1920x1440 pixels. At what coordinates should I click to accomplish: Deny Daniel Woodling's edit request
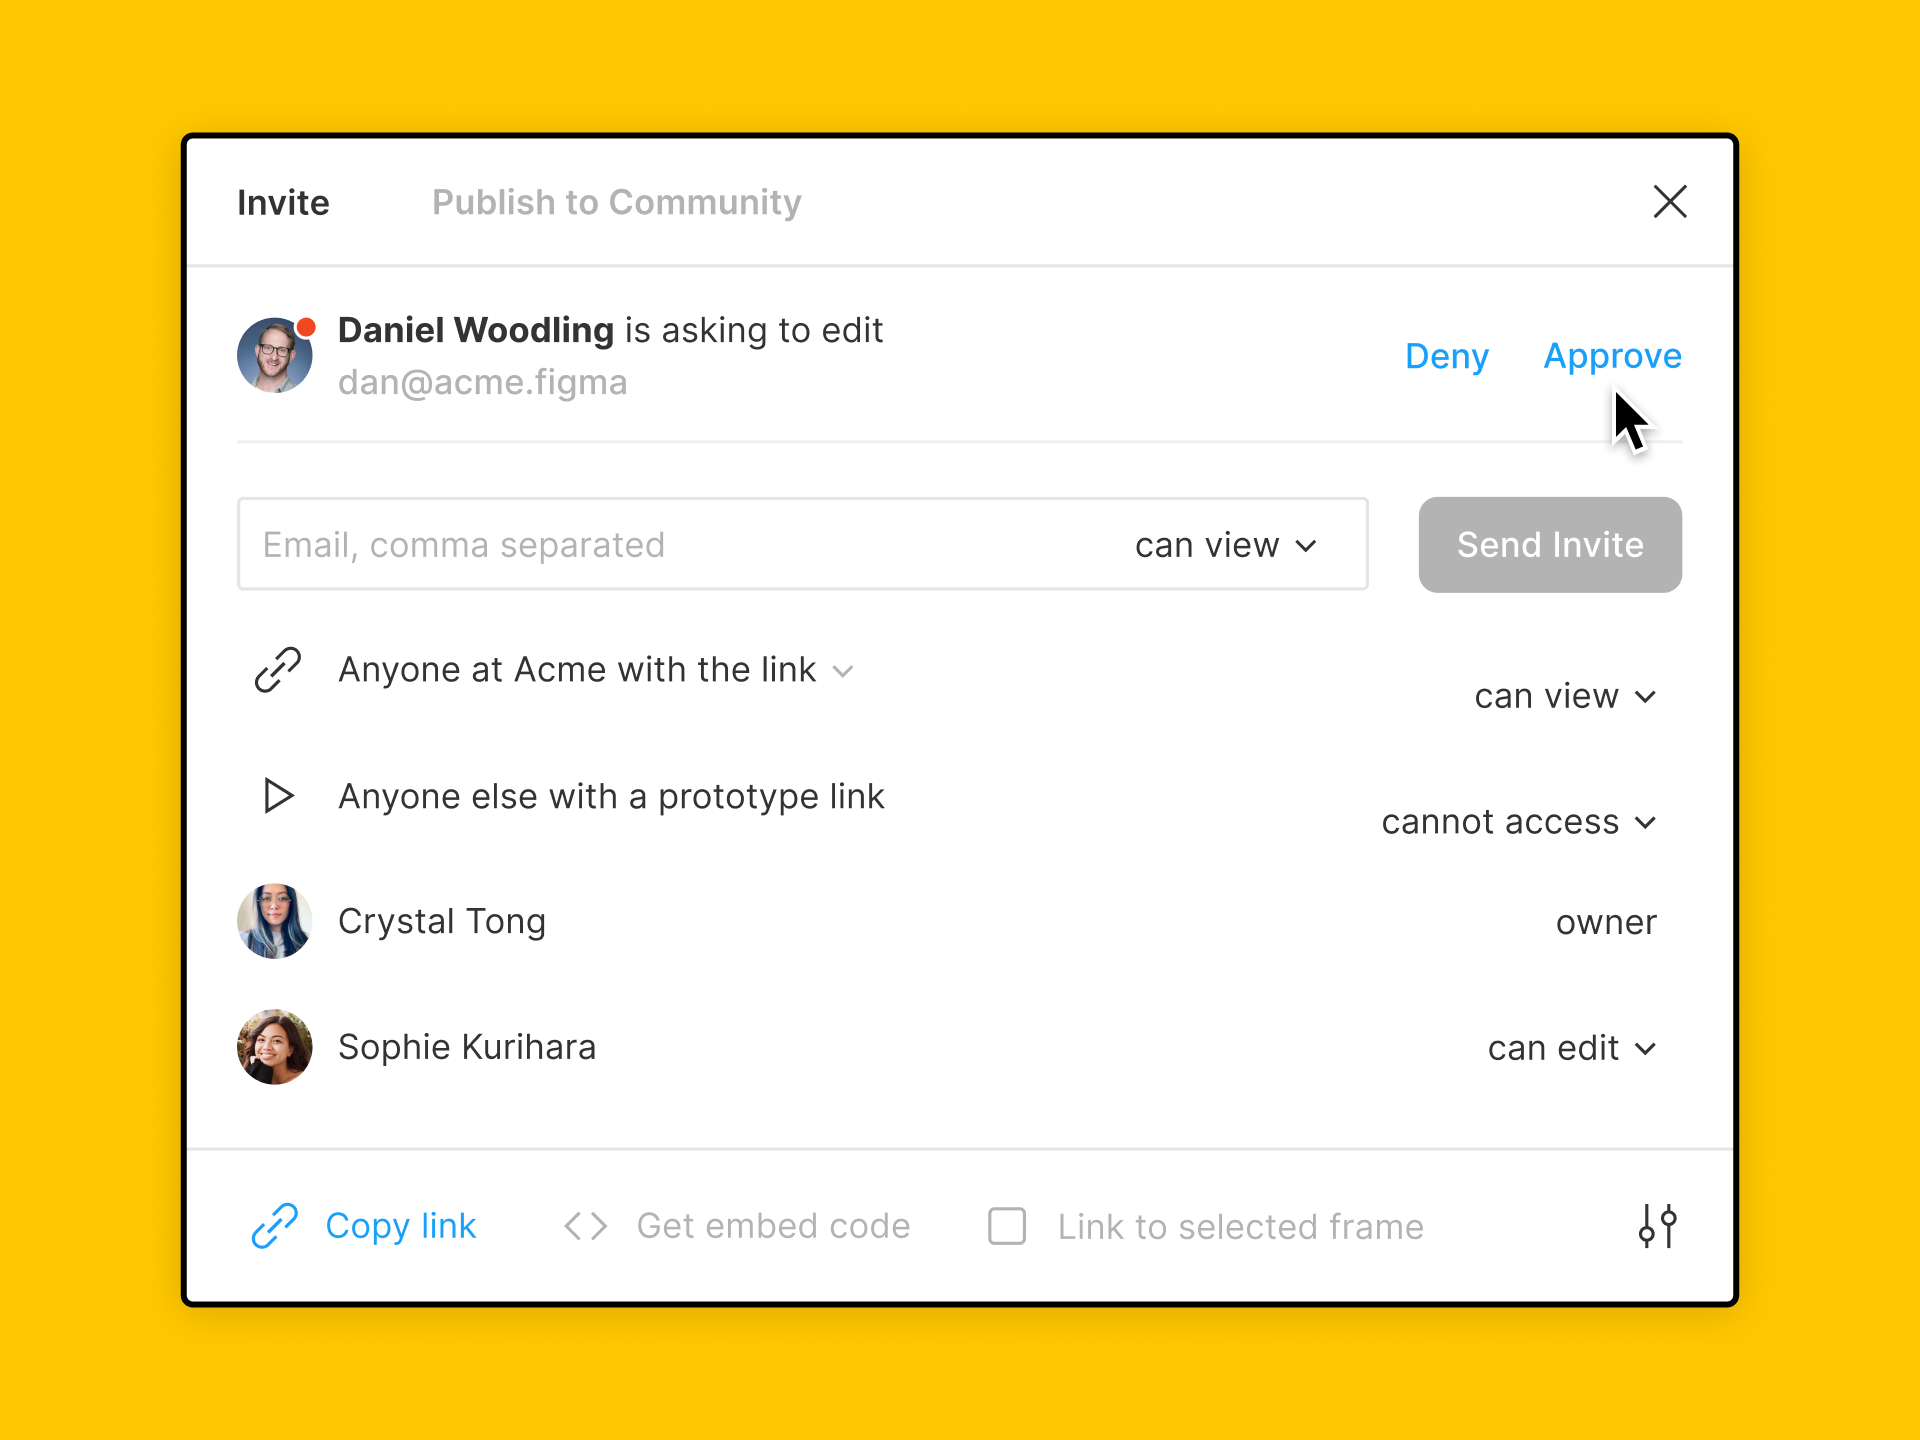point(1445,357)
